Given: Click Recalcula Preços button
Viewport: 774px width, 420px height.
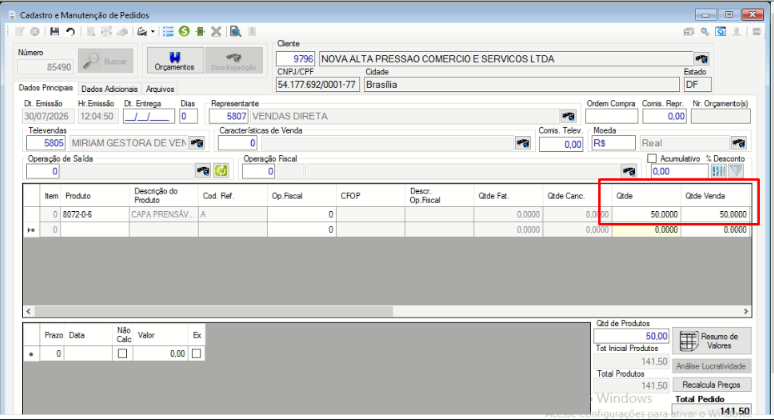Looking at the screenshot, I should (x=712, y=384).
